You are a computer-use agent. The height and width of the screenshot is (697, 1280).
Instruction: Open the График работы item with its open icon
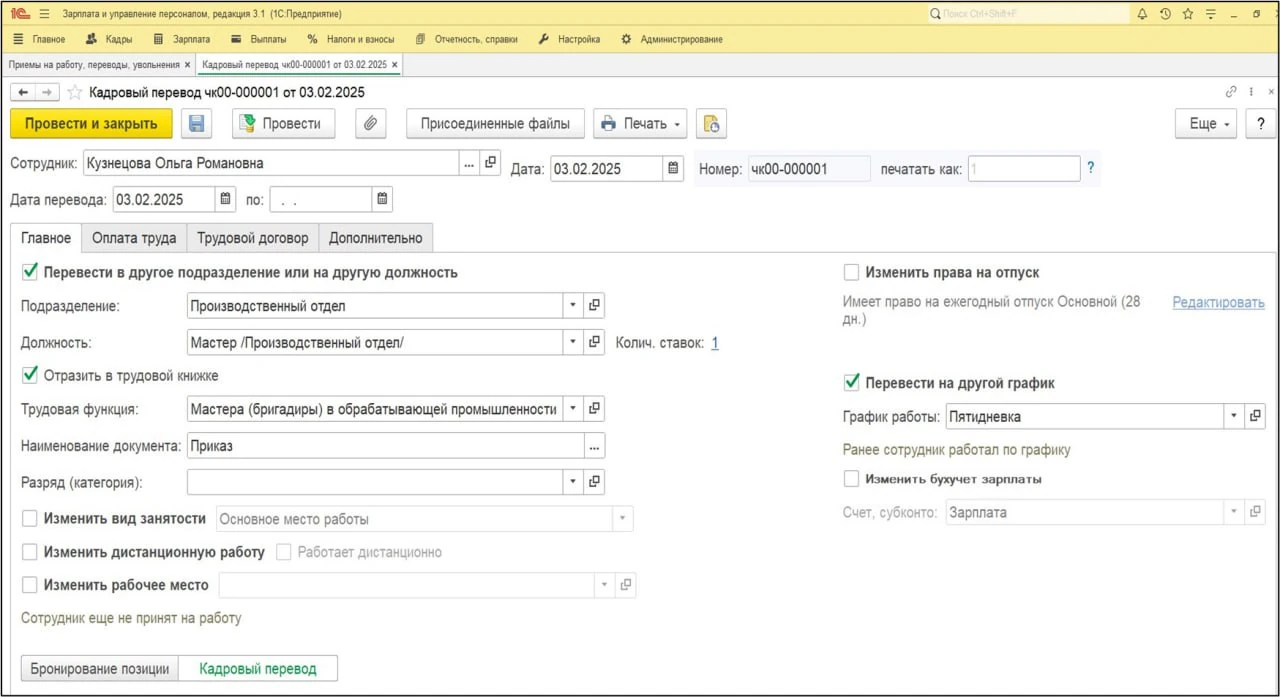coord(1255,416)
